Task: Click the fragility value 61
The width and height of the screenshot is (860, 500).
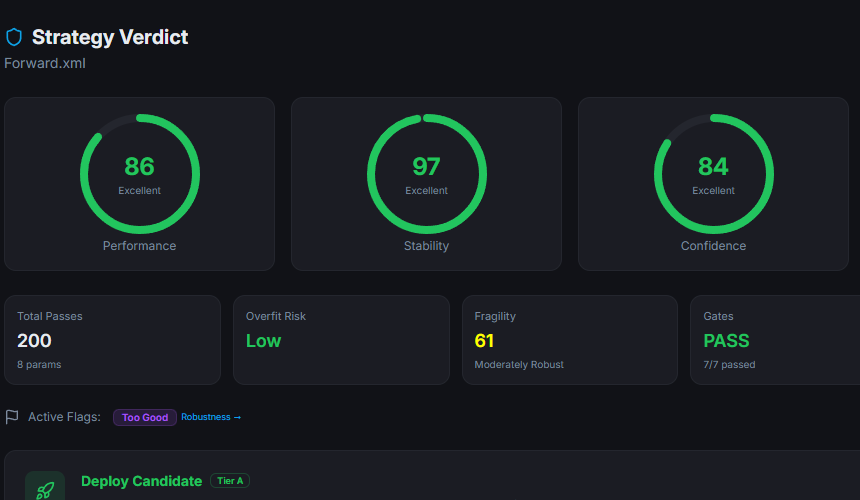Action: point(484,340)
